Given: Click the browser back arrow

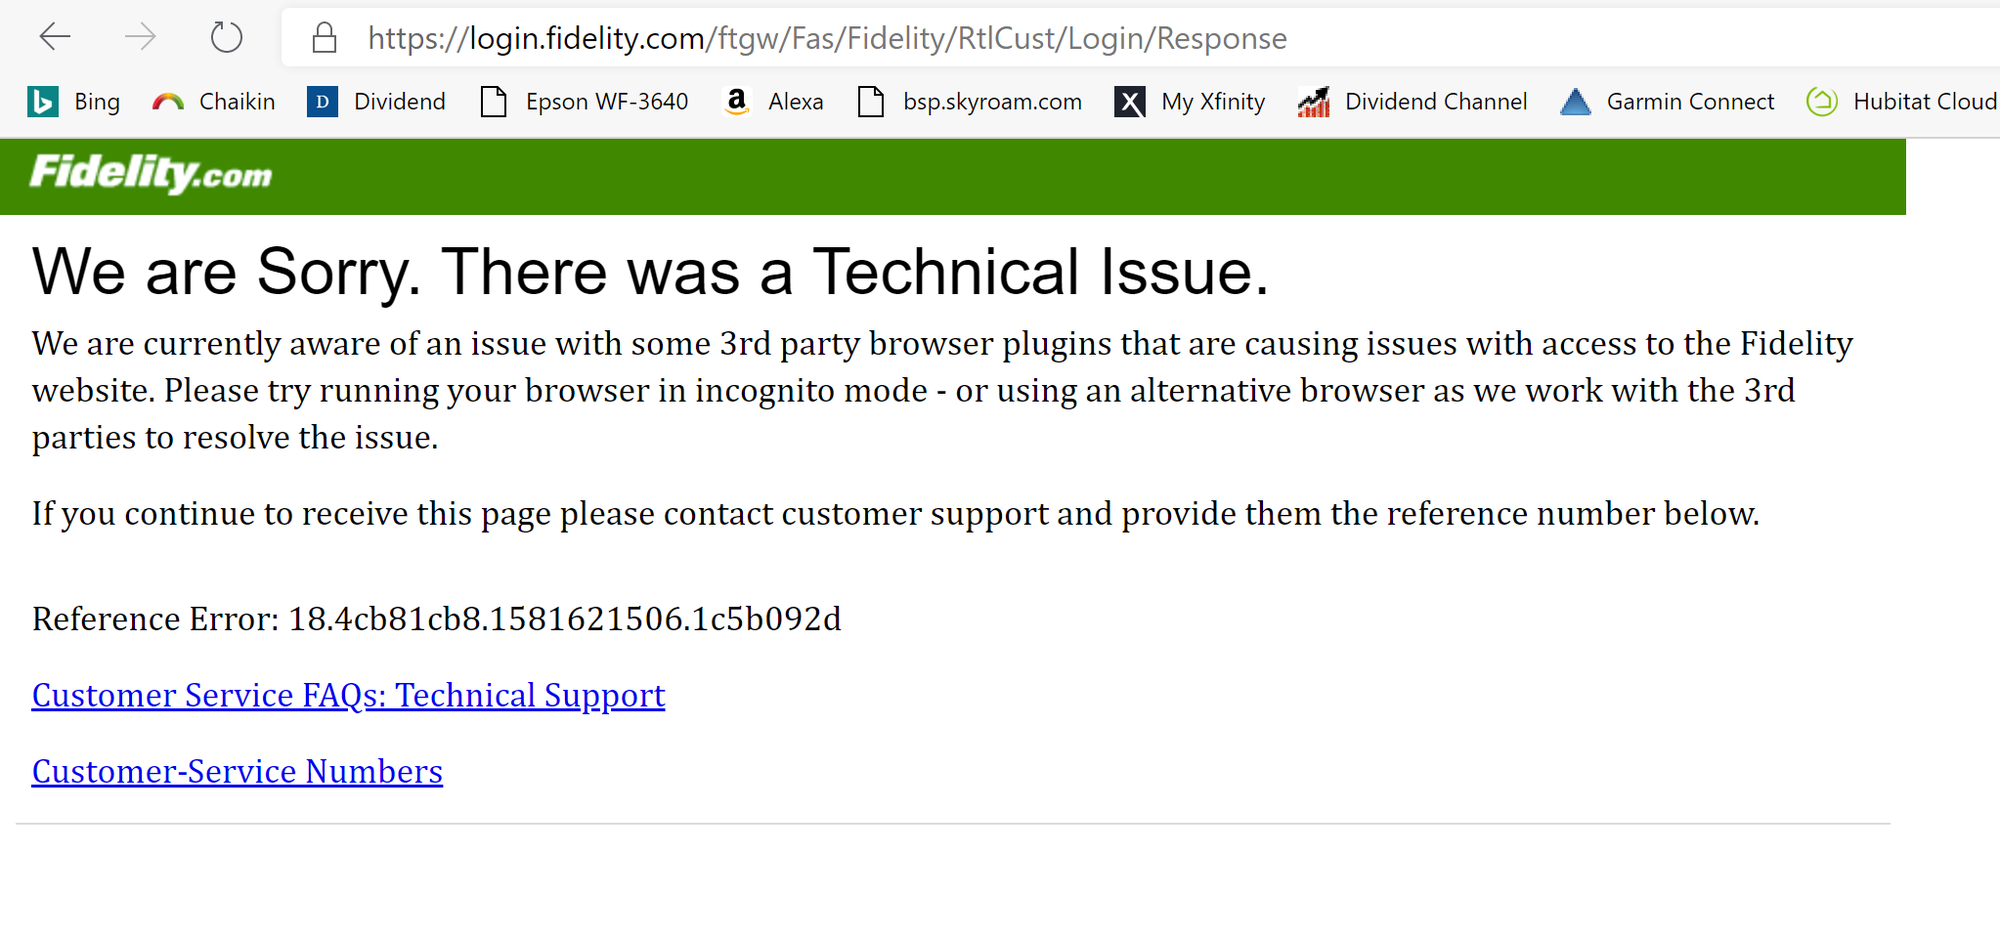Looking at the screenshot, I should [x=55, y=38].
